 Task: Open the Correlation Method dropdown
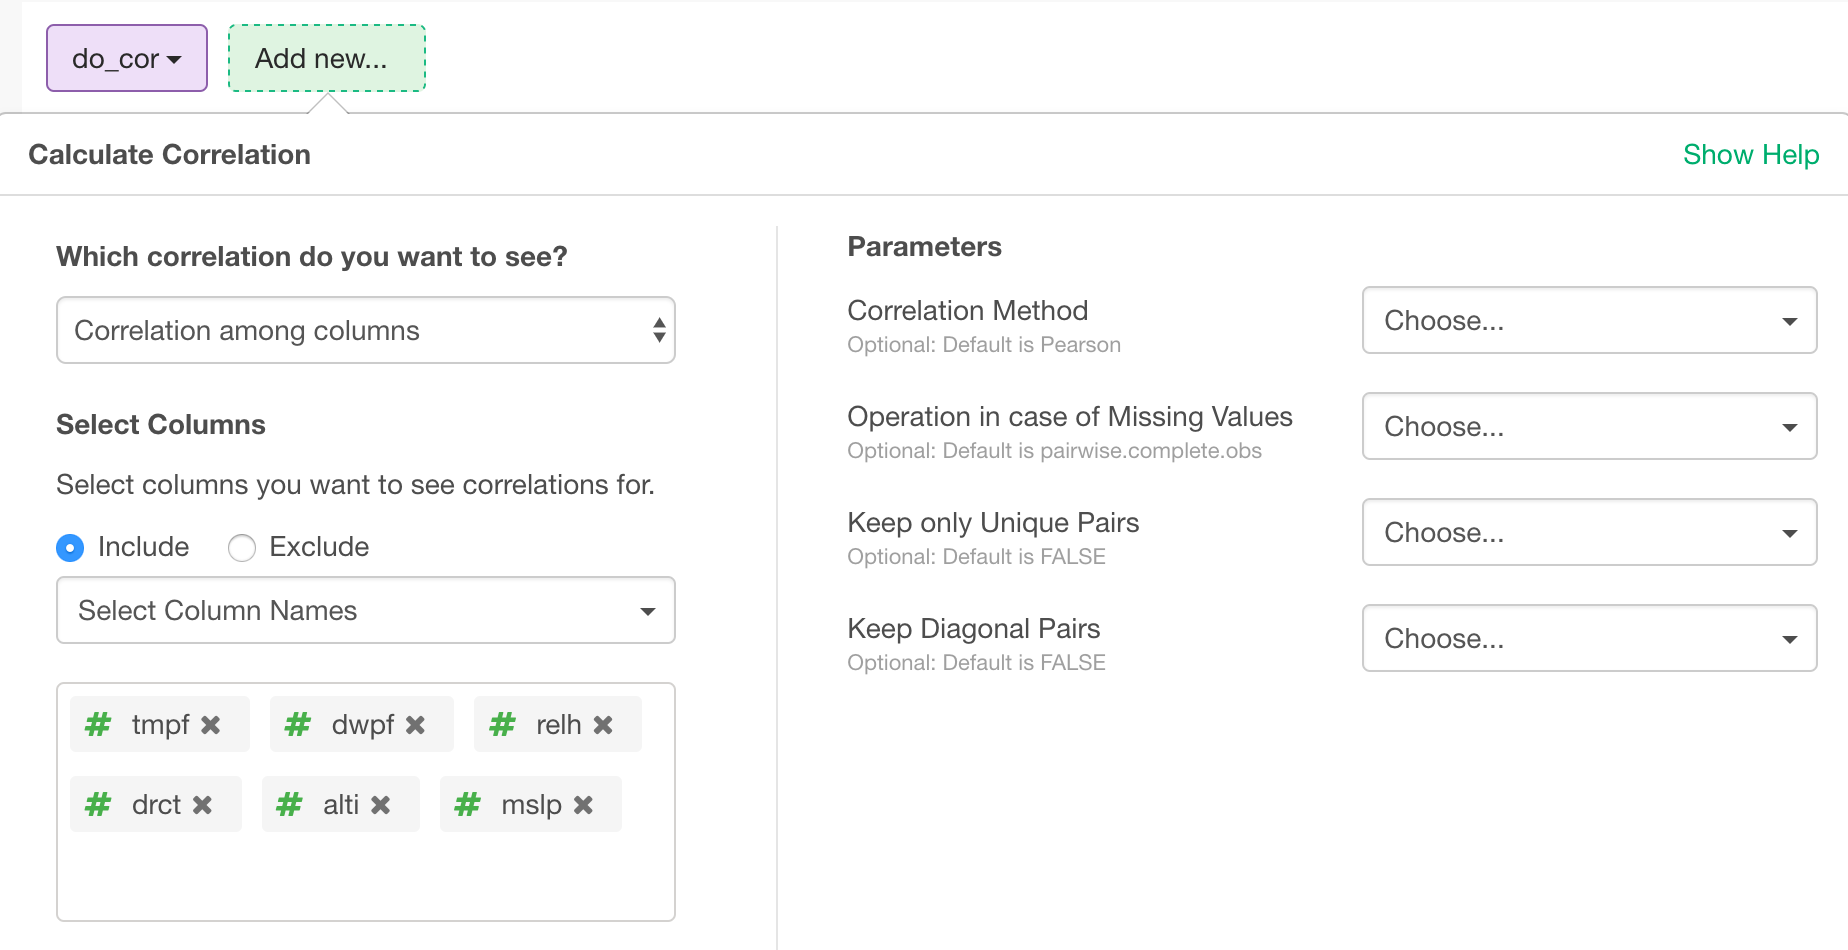(1589, 320)
